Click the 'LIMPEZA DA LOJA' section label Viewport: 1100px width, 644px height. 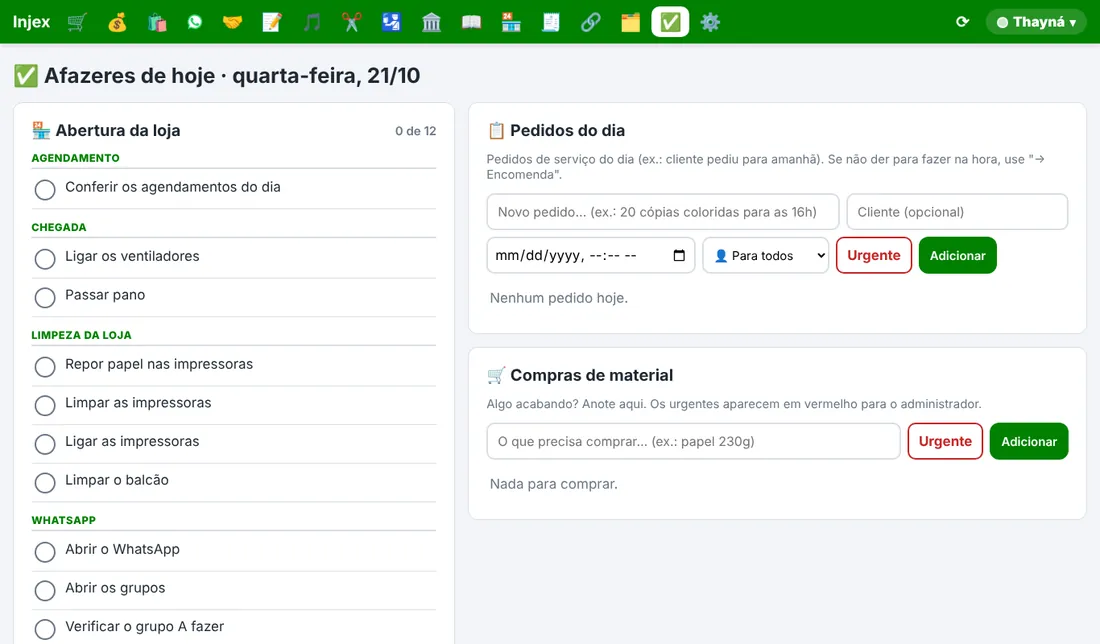click(x=81, y=335)
